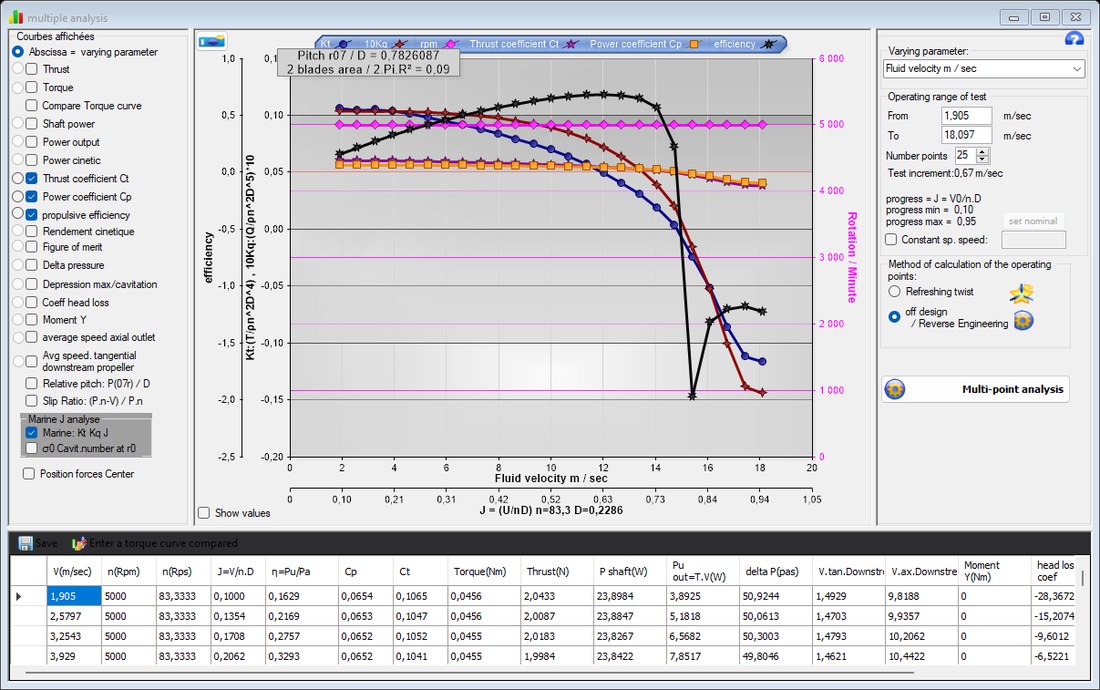Click the Constant sp. speed value field
Image resolution: width=1100 pixels, height=690 pixels.
click(1033, 239)
